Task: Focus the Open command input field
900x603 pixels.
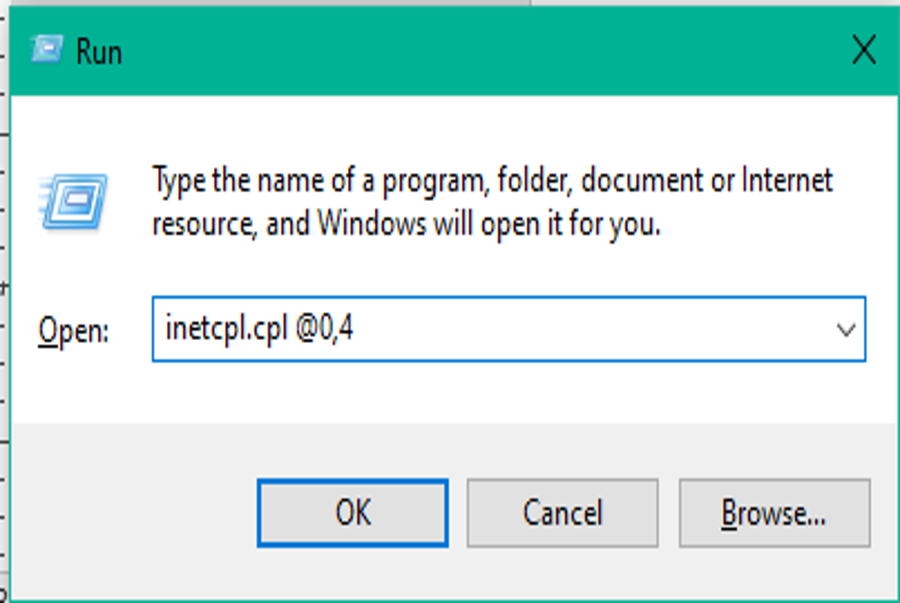Action: point(509,329)
